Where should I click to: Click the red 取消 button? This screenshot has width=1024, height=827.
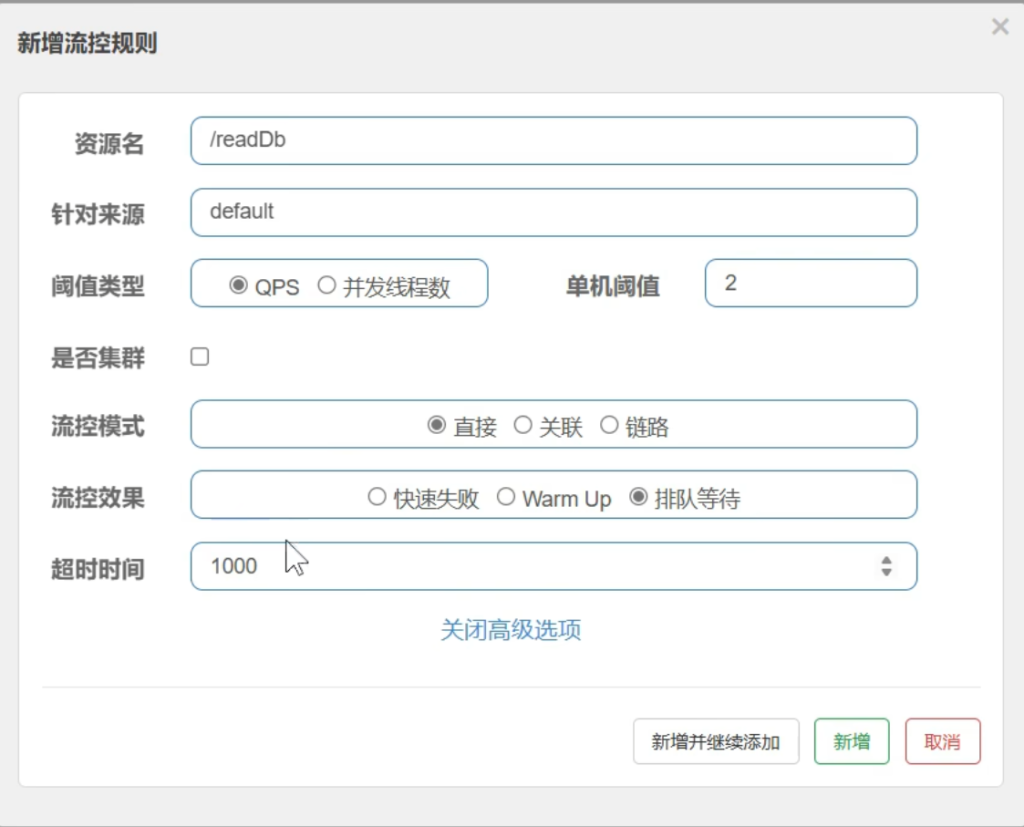coord(942,742)
